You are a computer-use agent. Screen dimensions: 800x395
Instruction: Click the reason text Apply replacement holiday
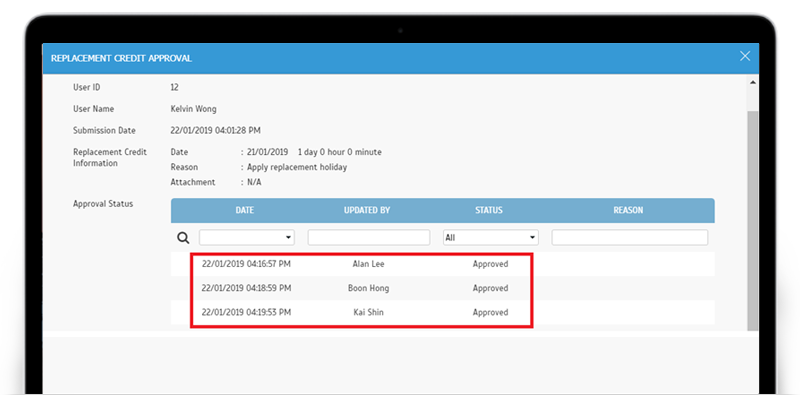(x=297, y=167)
